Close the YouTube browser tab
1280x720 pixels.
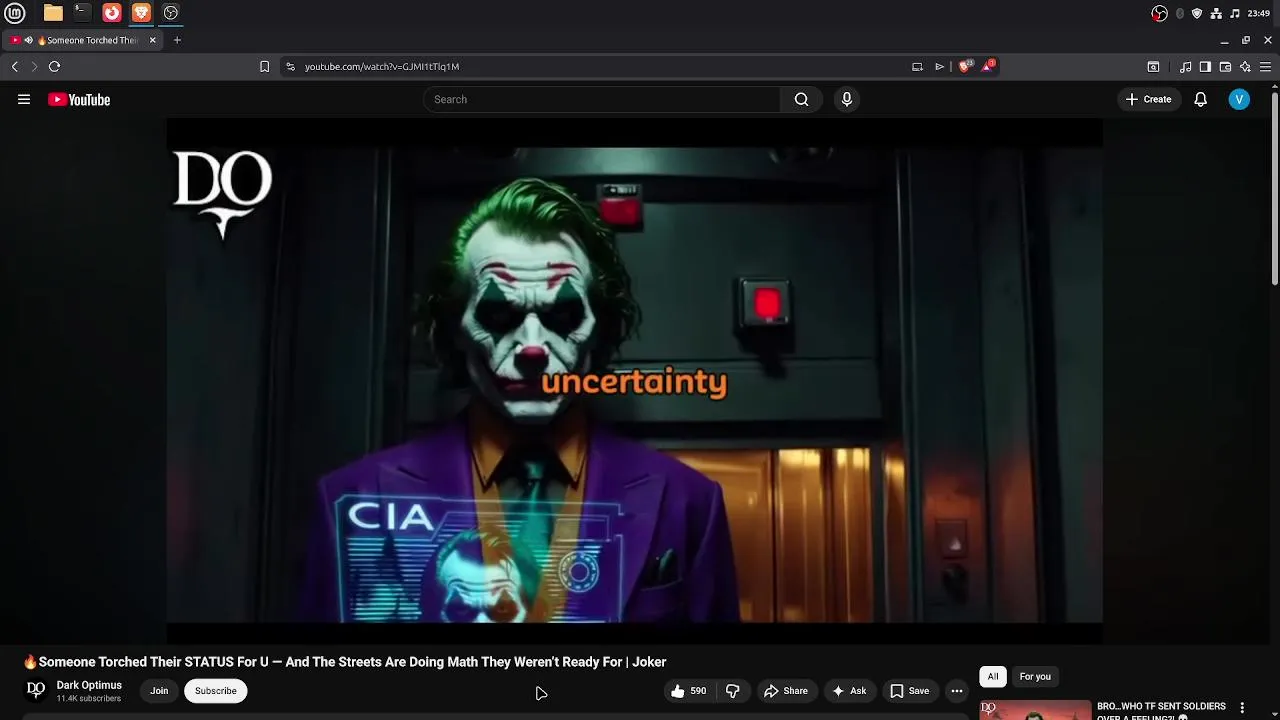[x=152, y=40]
